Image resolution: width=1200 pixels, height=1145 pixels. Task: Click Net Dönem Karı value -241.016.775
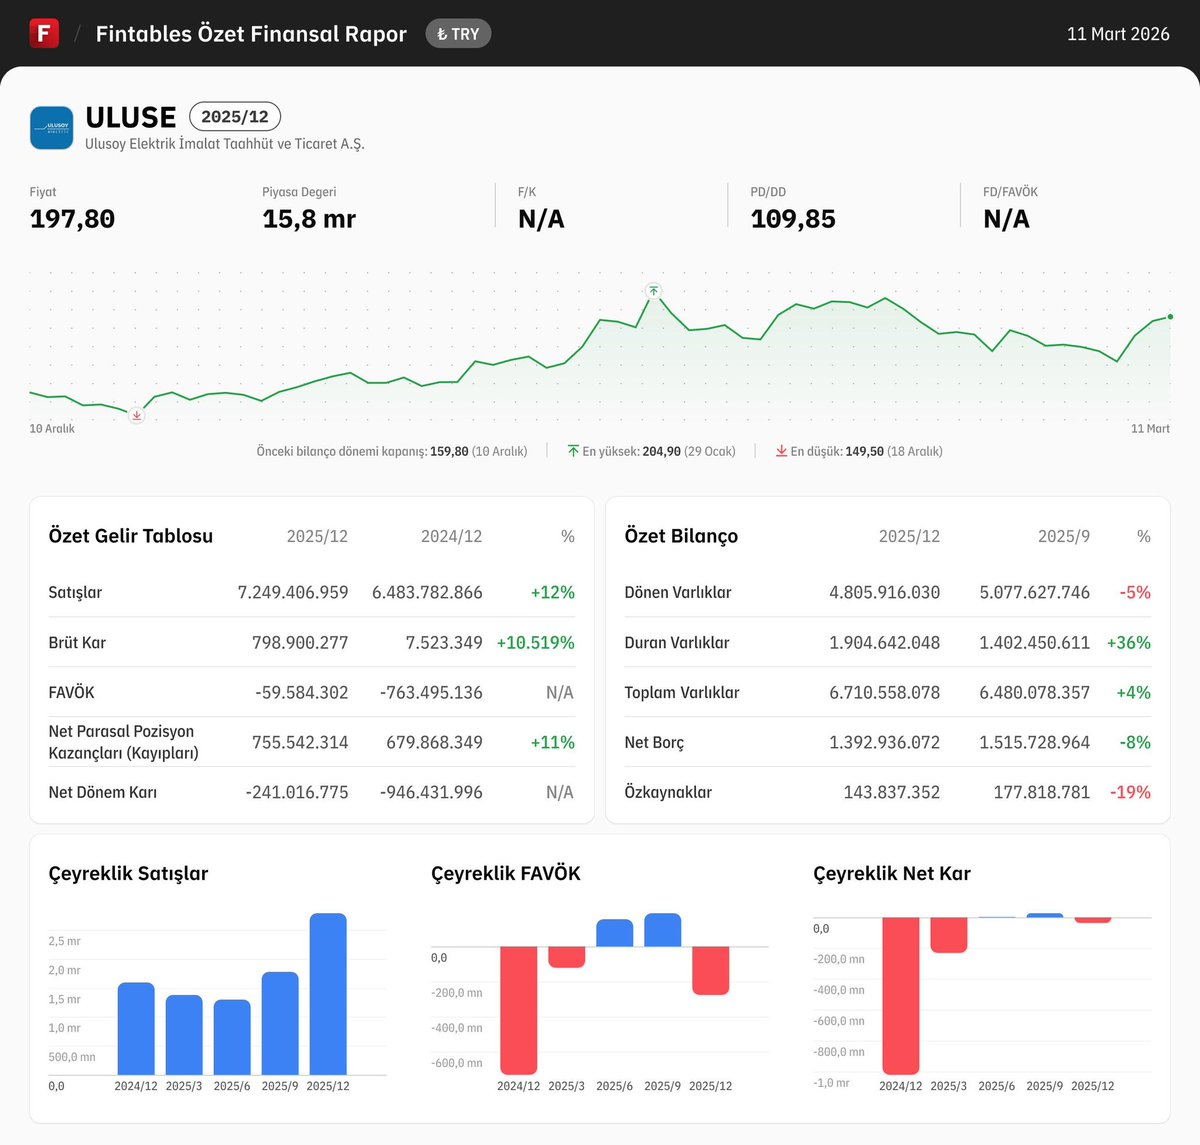297,792
